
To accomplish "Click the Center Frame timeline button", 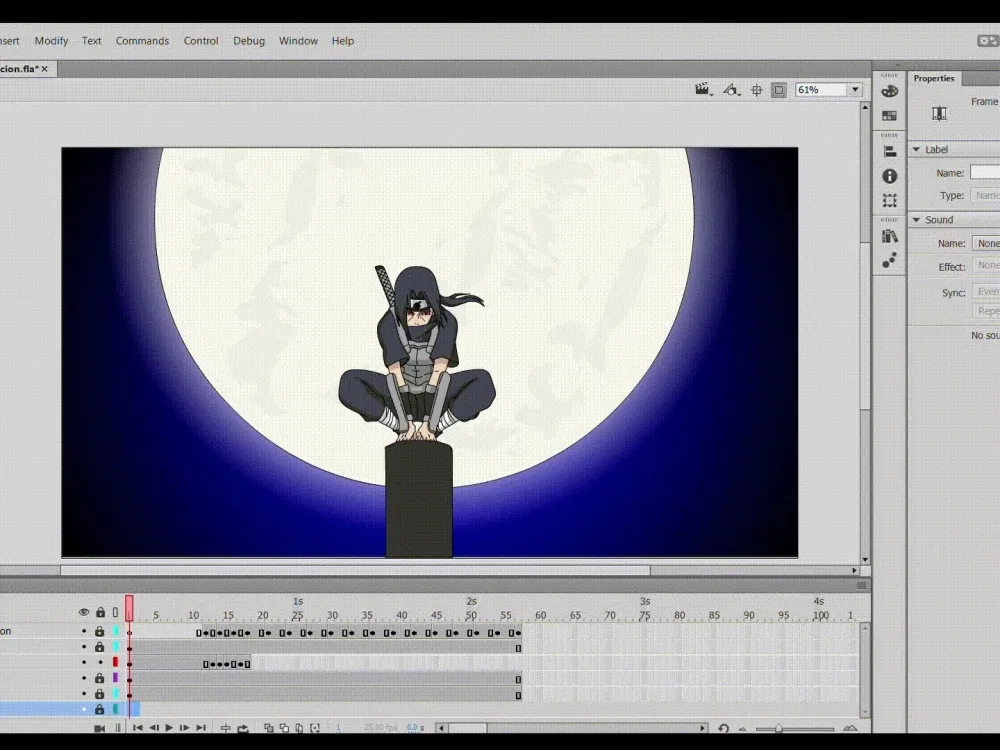I will click(x=226, y=728).
